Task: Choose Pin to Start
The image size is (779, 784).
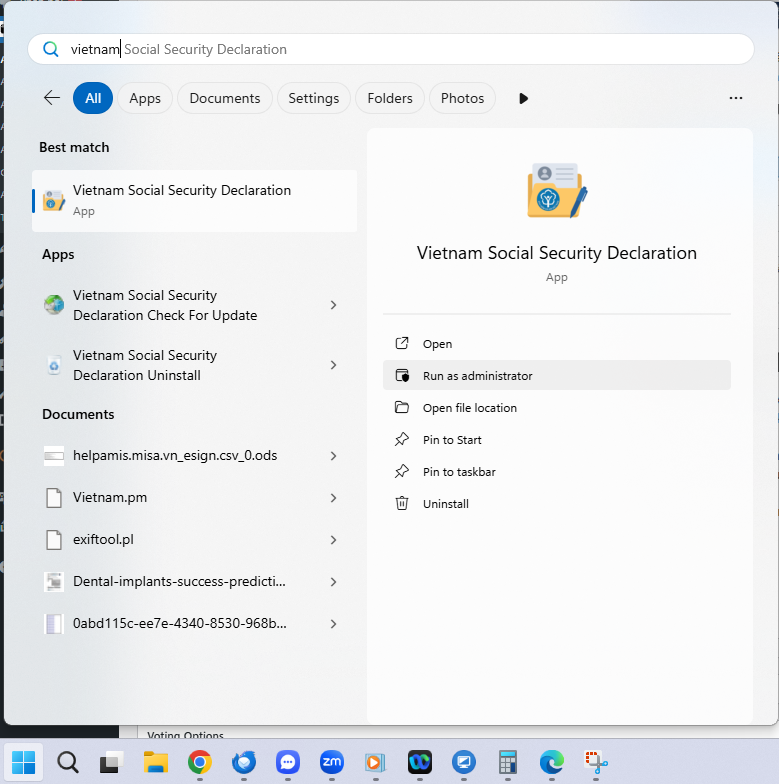Action: pos(556,440)
